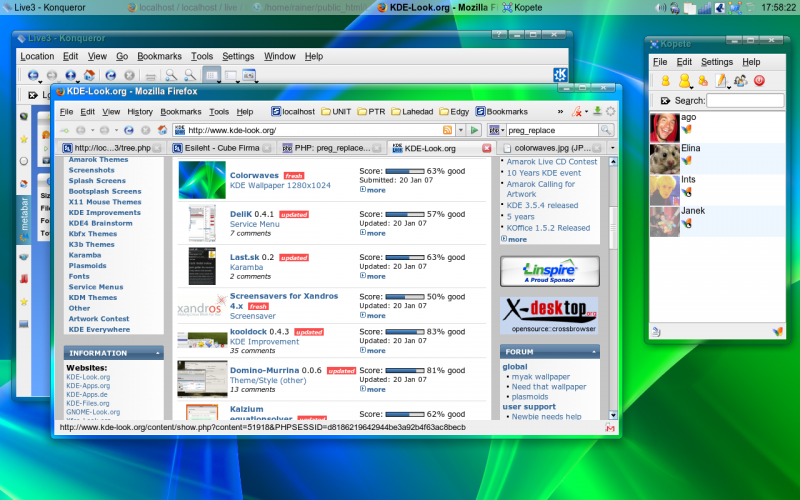Click the search magnifier beside the preg_replace field
Screen dimensions: 800x500
pyautogui.click(x=606, y=130)
